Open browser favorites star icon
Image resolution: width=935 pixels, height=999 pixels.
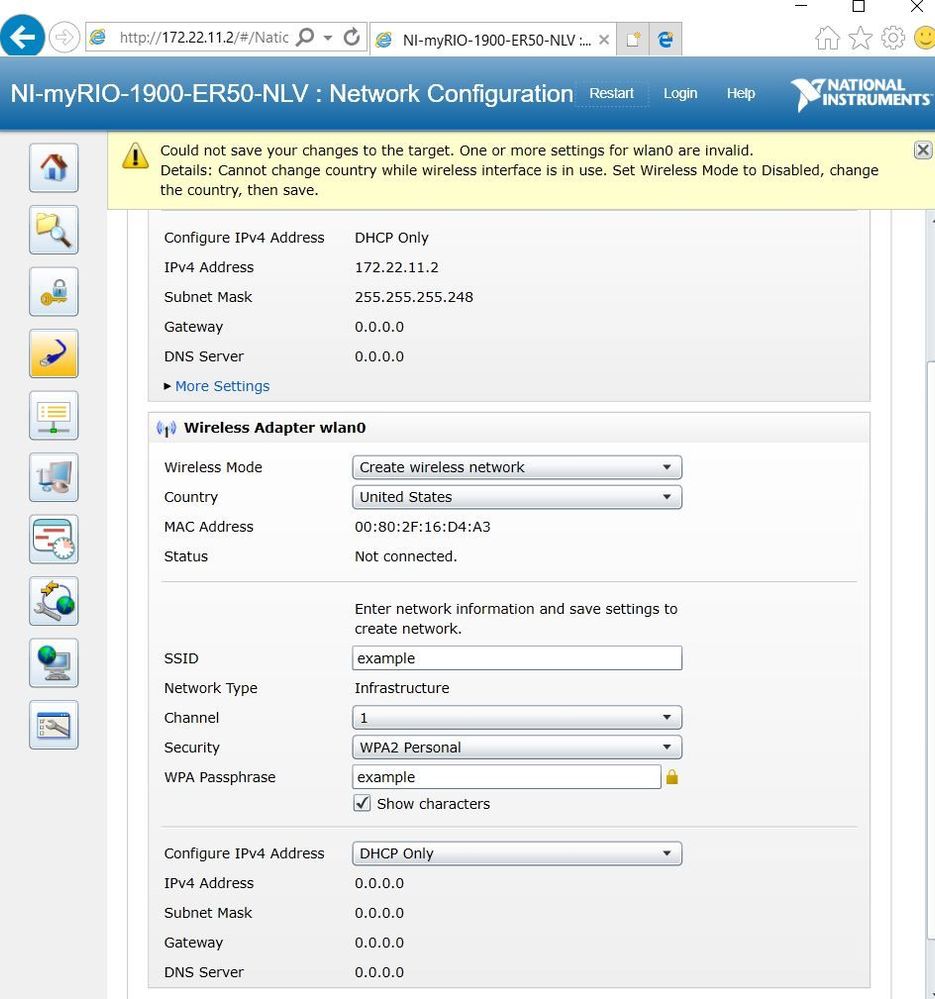tap(860, 38)
